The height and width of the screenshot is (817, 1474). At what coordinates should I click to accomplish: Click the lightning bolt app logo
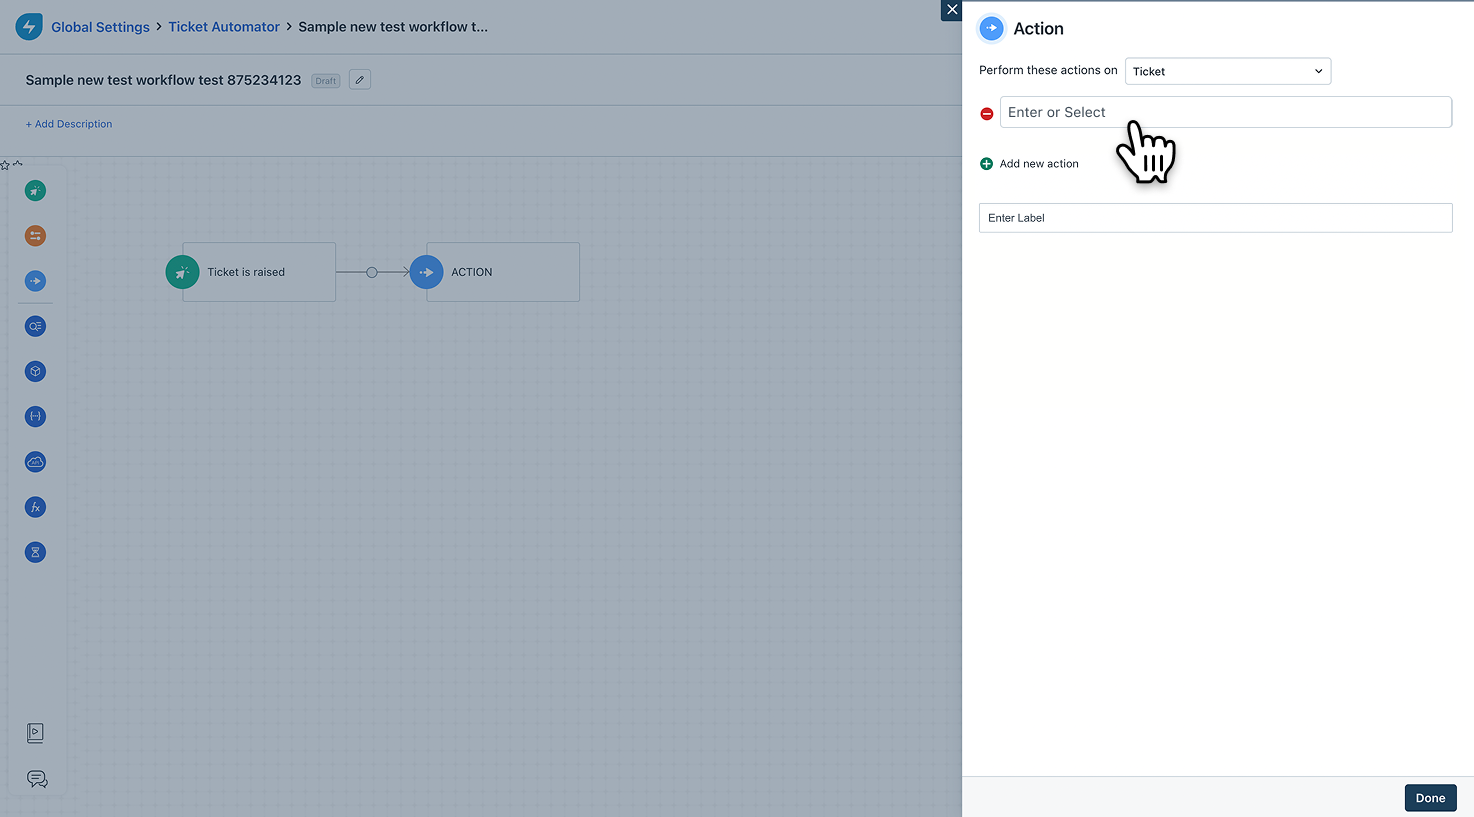29,27
